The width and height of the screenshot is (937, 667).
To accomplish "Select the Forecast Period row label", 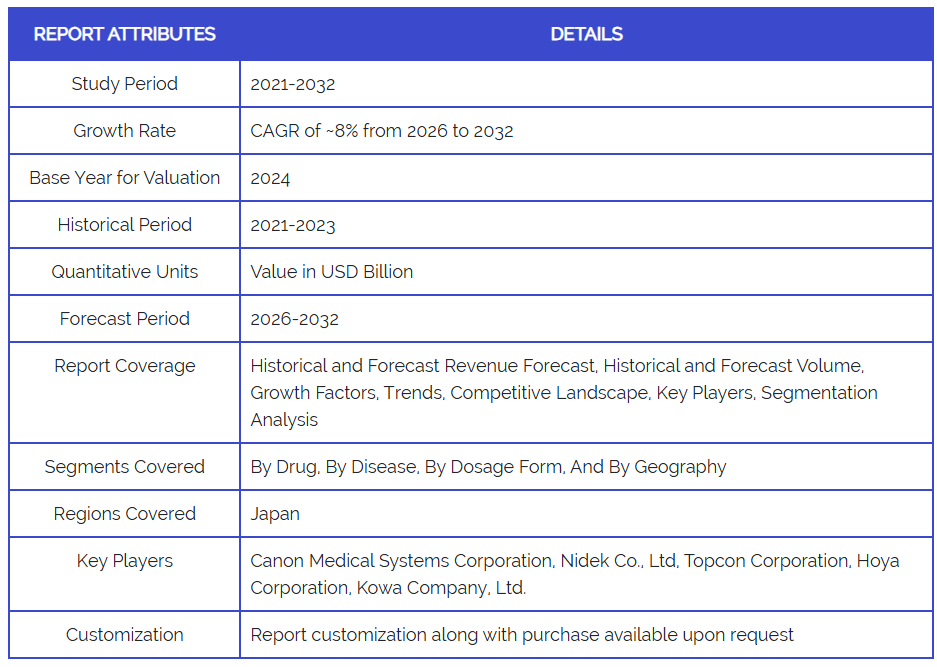I will tap(124, 319).
